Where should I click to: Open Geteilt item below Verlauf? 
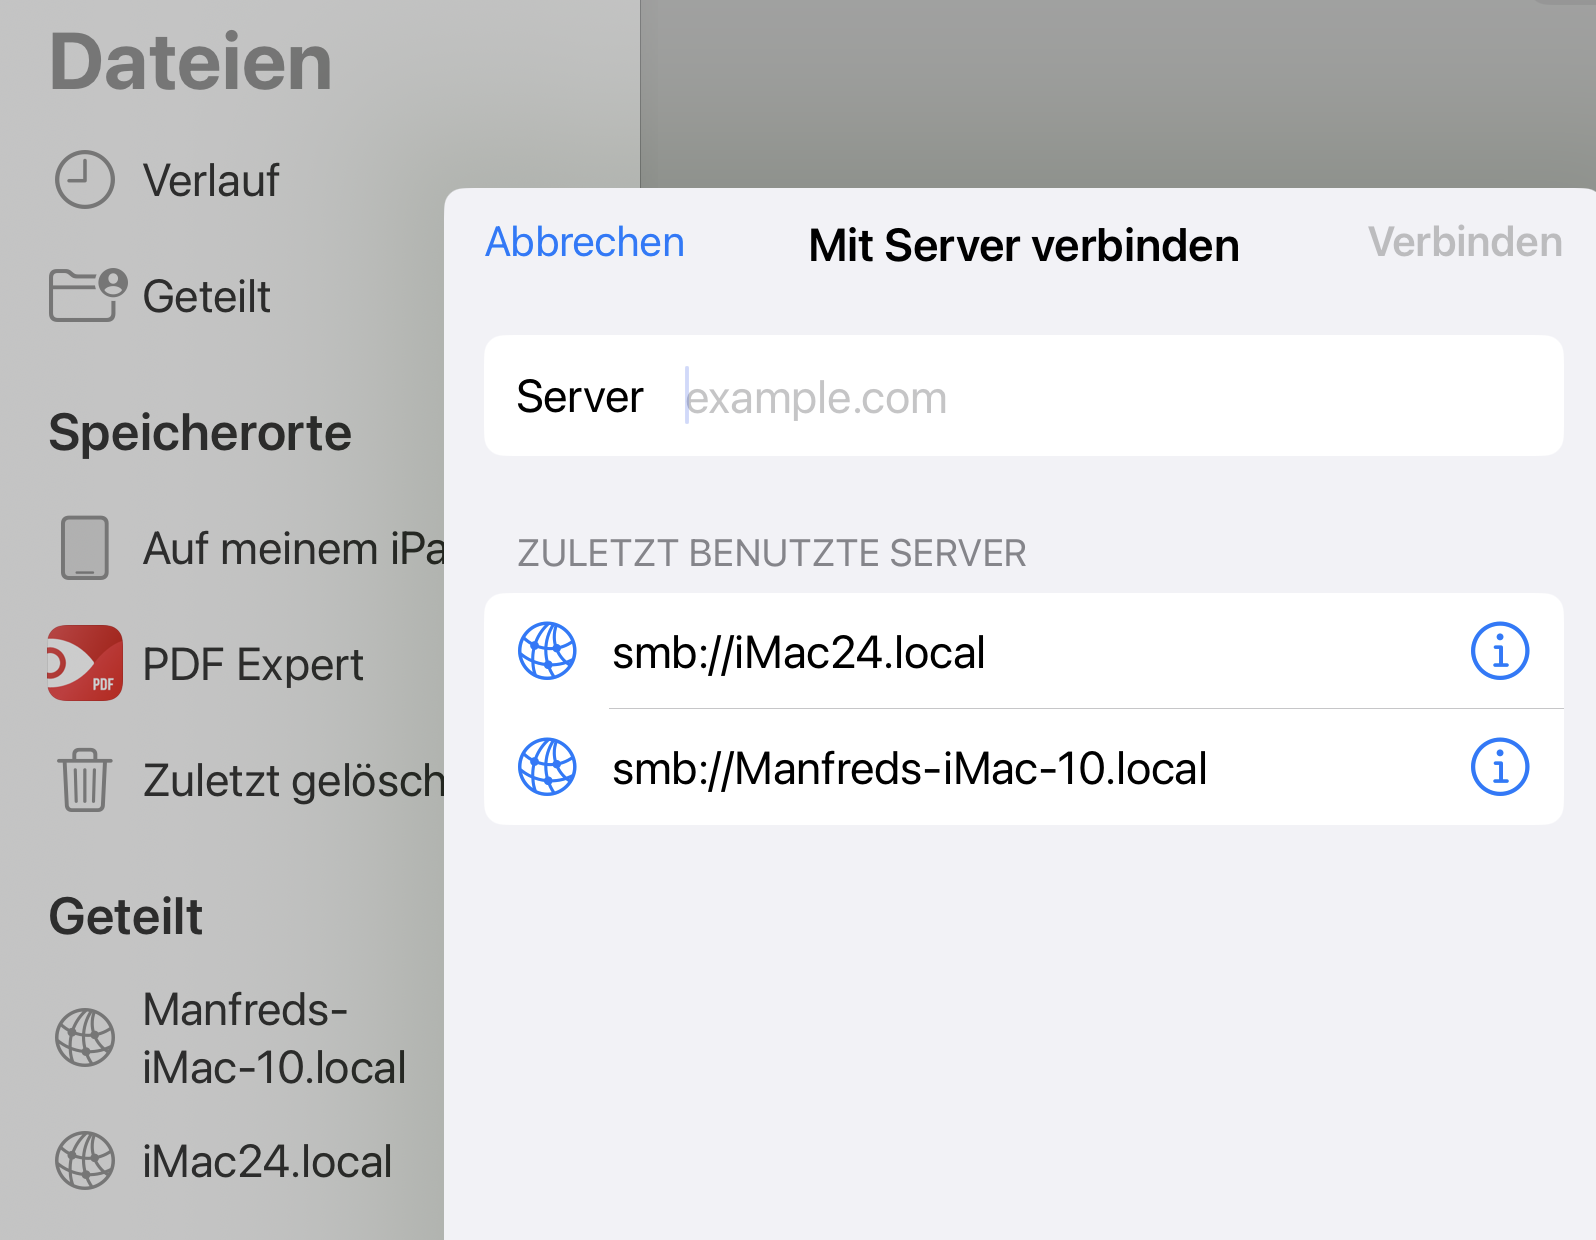tap(206, 297)
